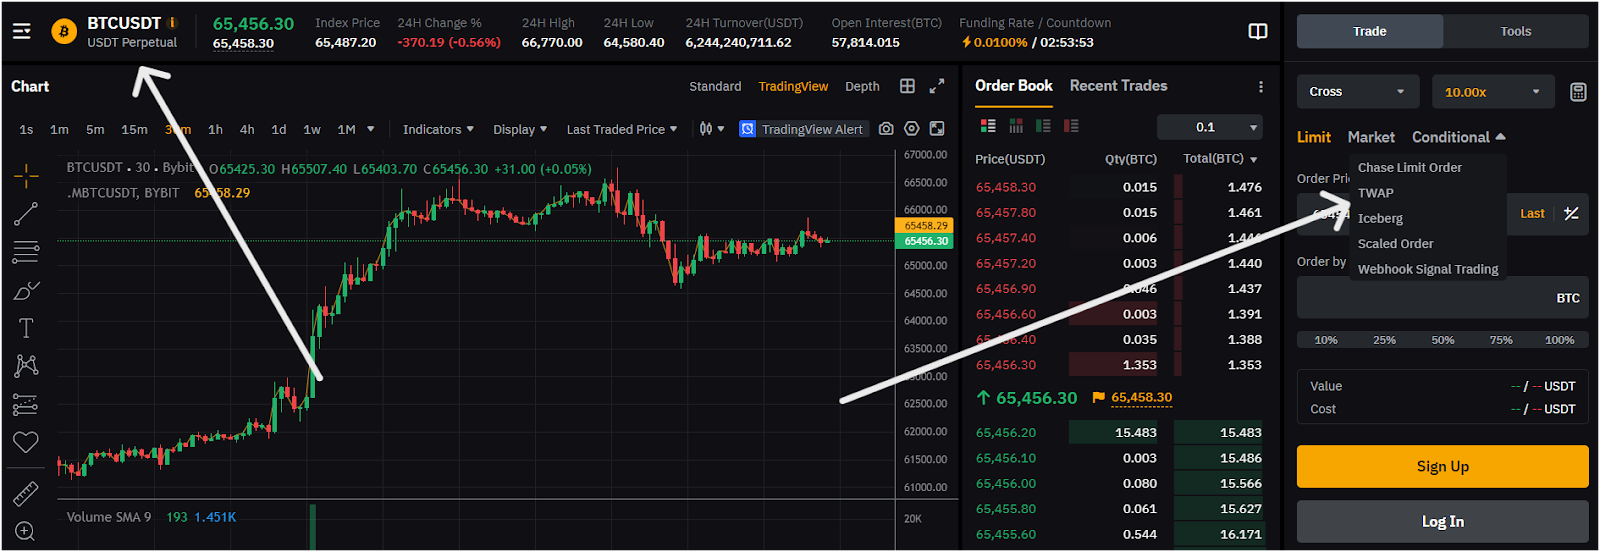Select the crosshair cursor tool
1600x552 pixels.
click(26, 177)
